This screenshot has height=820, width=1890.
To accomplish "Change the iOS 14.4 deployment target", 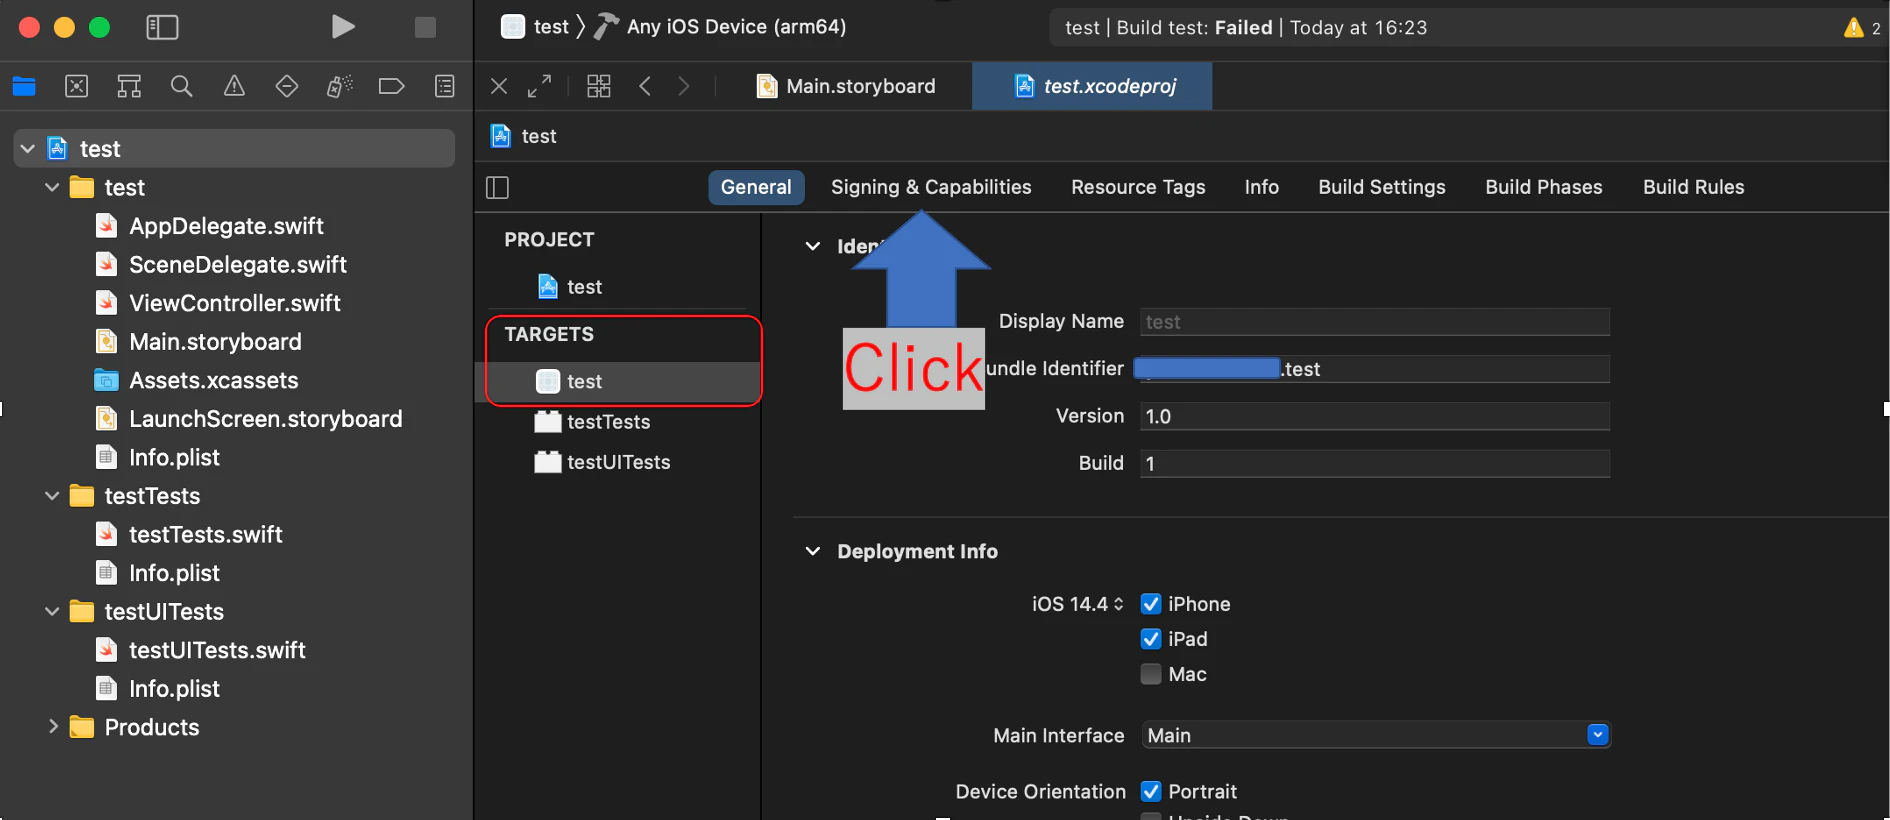I will tap(1078, 604).
